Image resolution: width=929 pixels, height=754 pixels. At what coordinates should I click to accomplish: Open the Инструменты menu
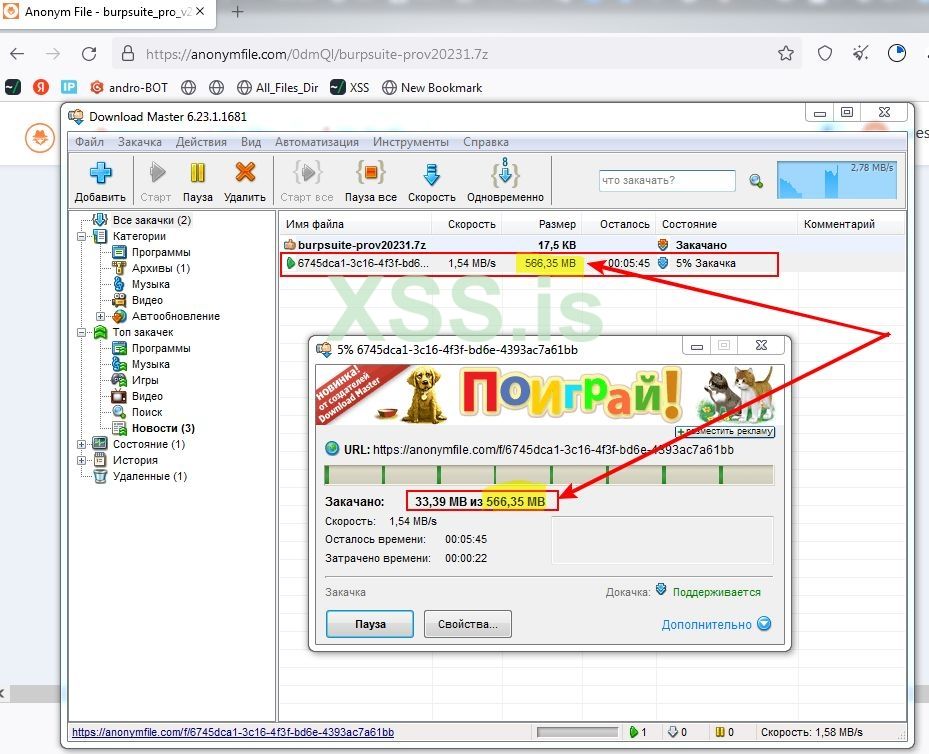pos(411,142)
